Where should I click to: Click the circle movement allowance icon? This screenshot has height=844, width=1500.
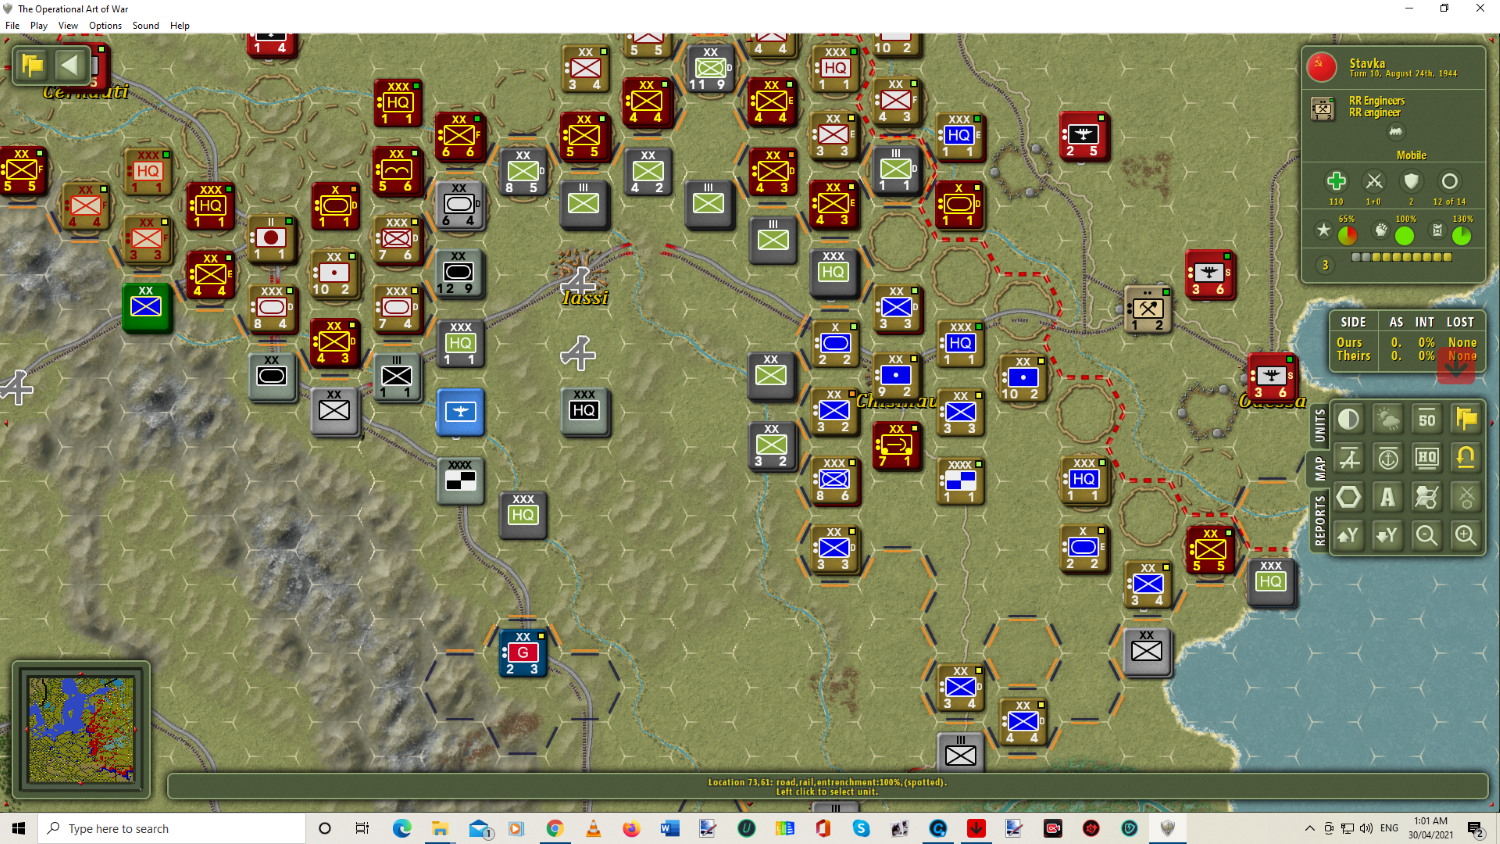tap(1449, 181)
